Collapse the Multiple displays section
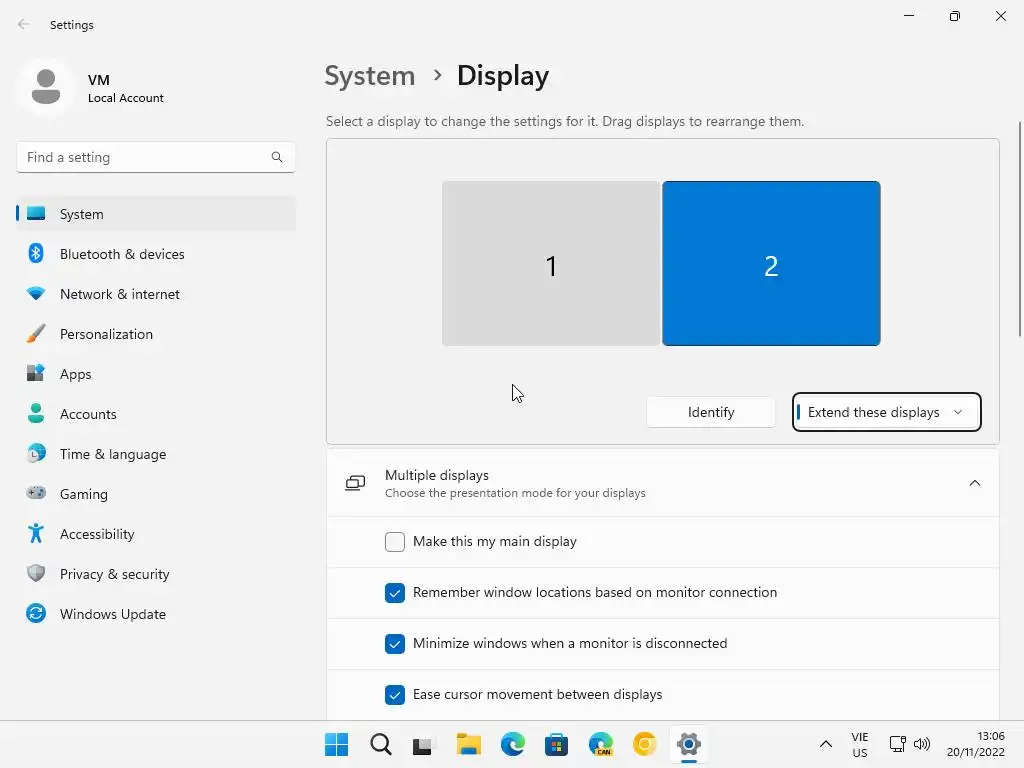Viewport: 1024px width, 768px height. [974, 483]
